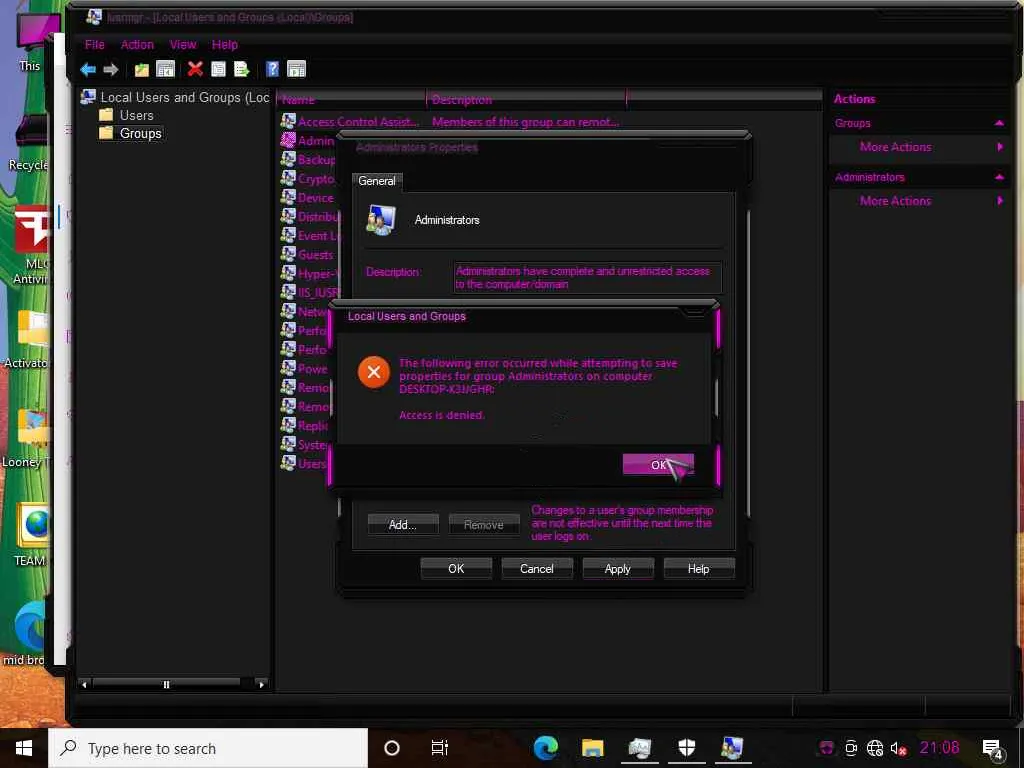Select Local Users and Groups root node
This screenshot has height=768, width=1024.
point(175,97)
